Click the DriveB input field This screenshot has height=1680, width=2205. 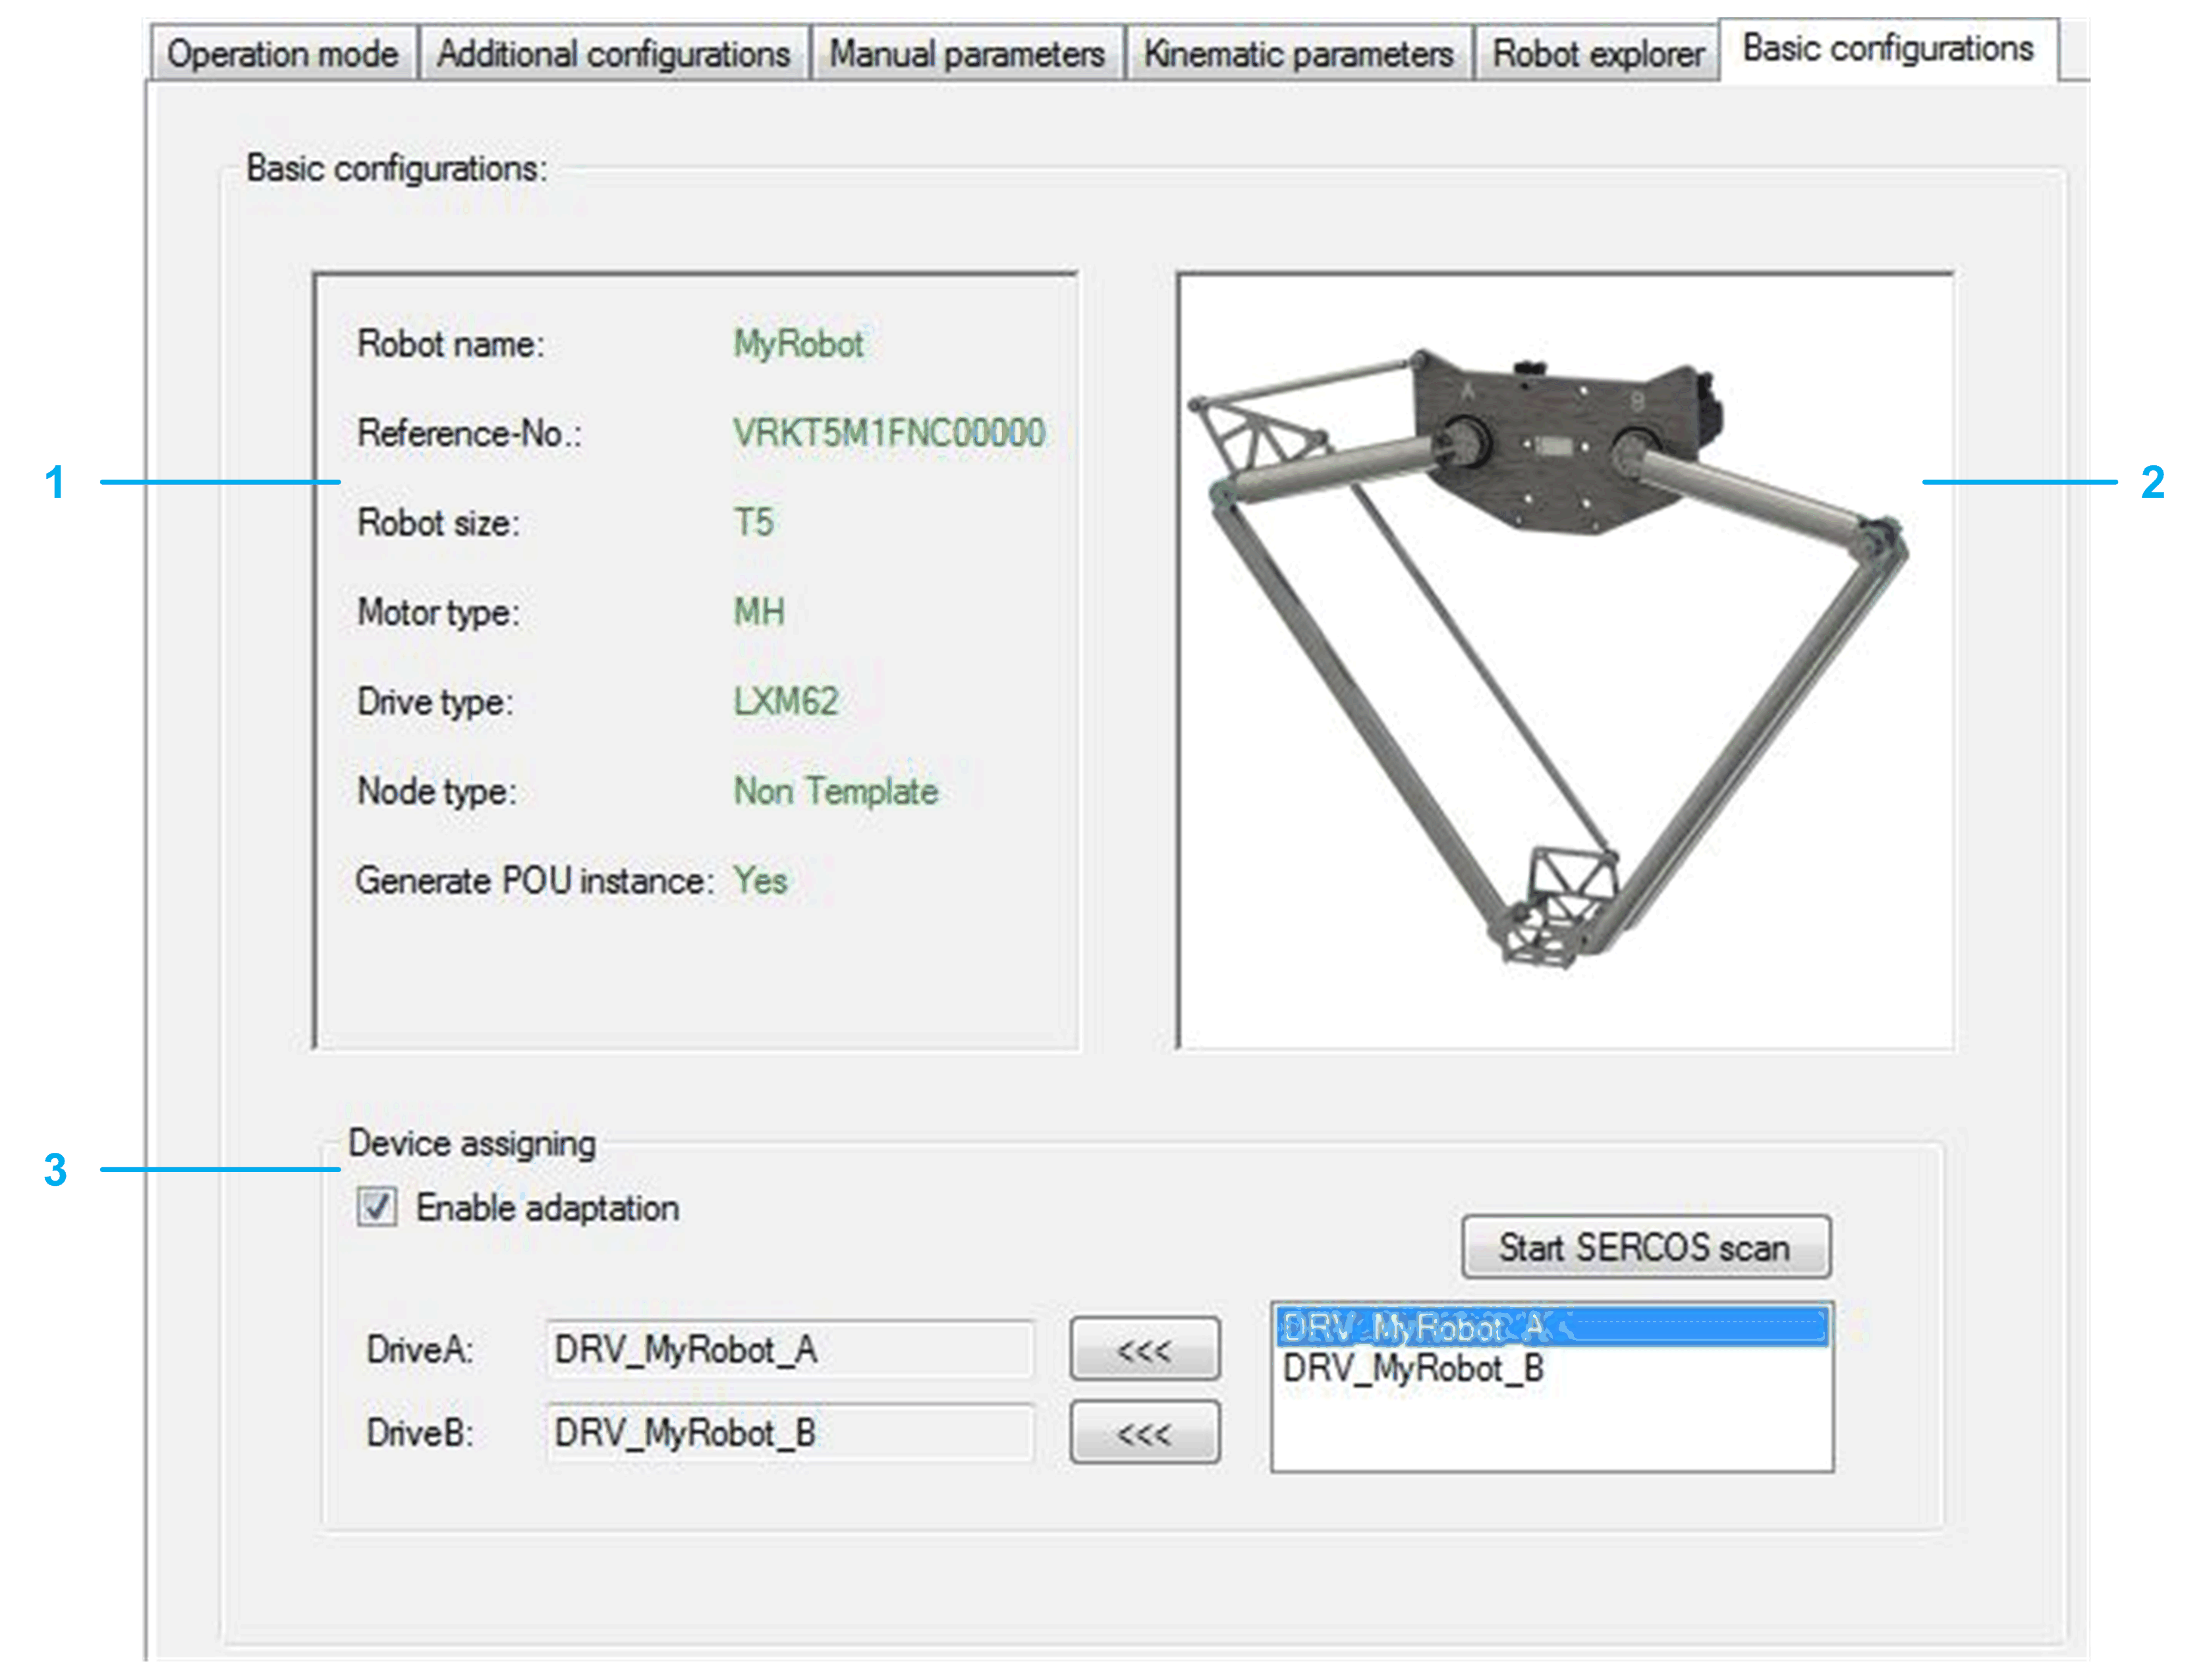click(x=788, y=1434)
